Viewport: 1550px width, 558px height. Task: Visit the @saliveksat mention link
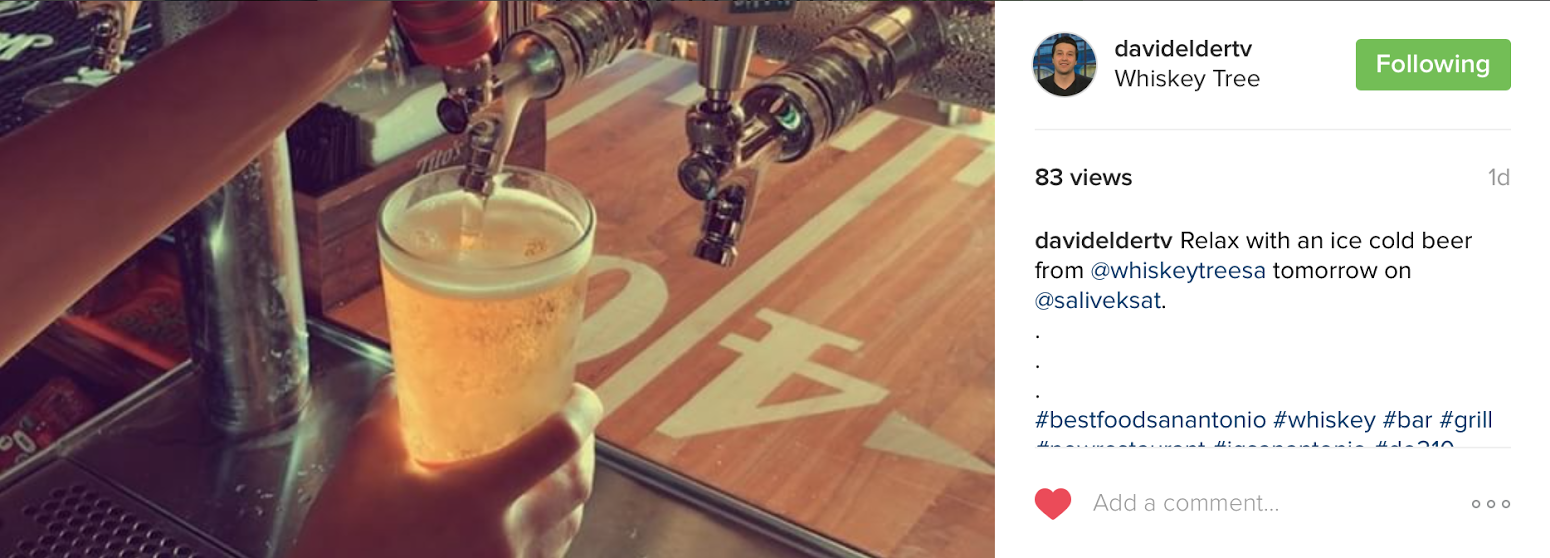pos(1098,300)
